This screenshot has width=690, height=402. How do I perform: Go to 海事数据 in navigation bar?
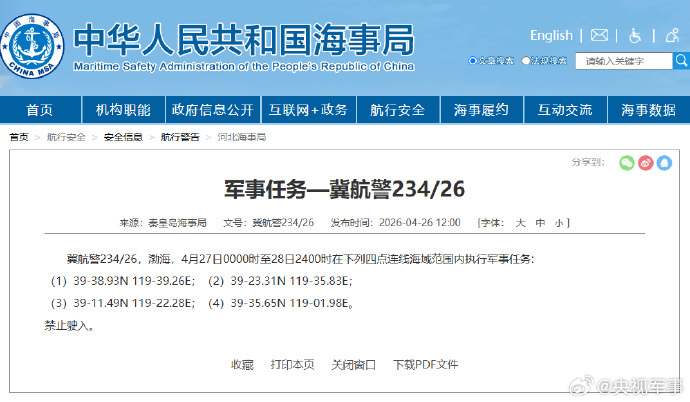[647, 109]
